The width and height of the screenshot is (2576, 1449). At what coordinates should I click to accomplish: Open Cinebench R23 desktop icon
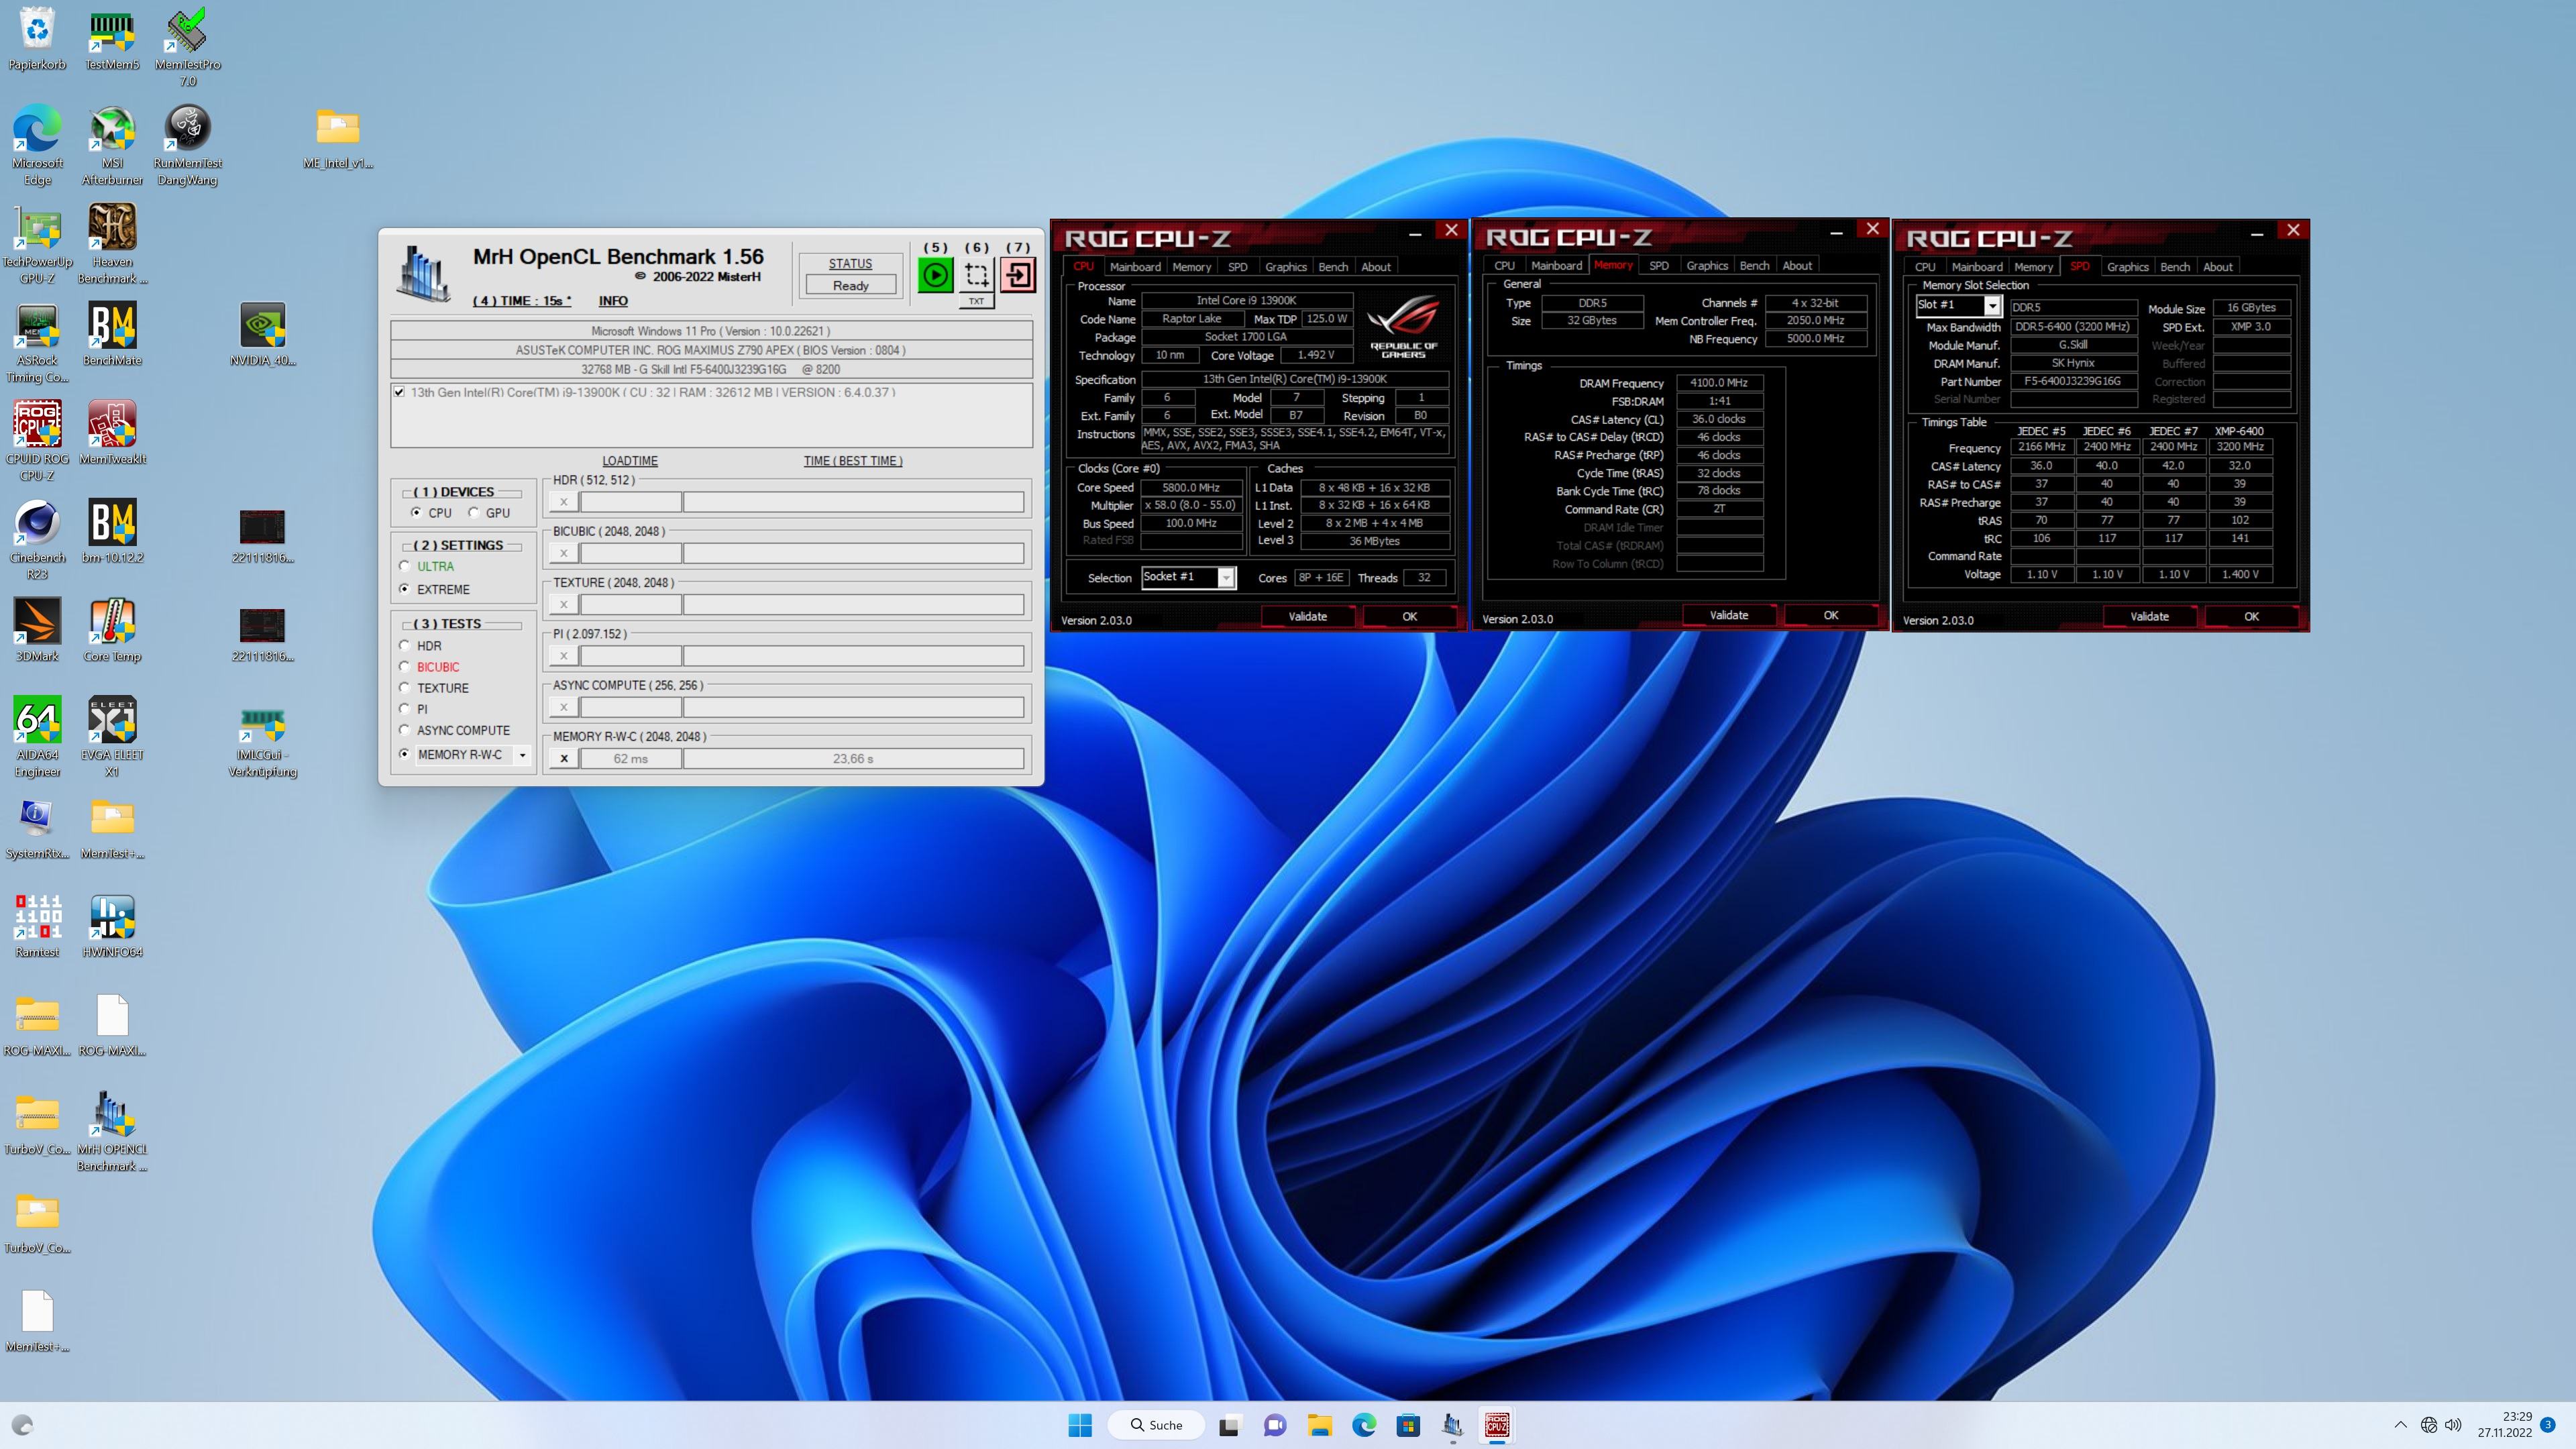37,540
